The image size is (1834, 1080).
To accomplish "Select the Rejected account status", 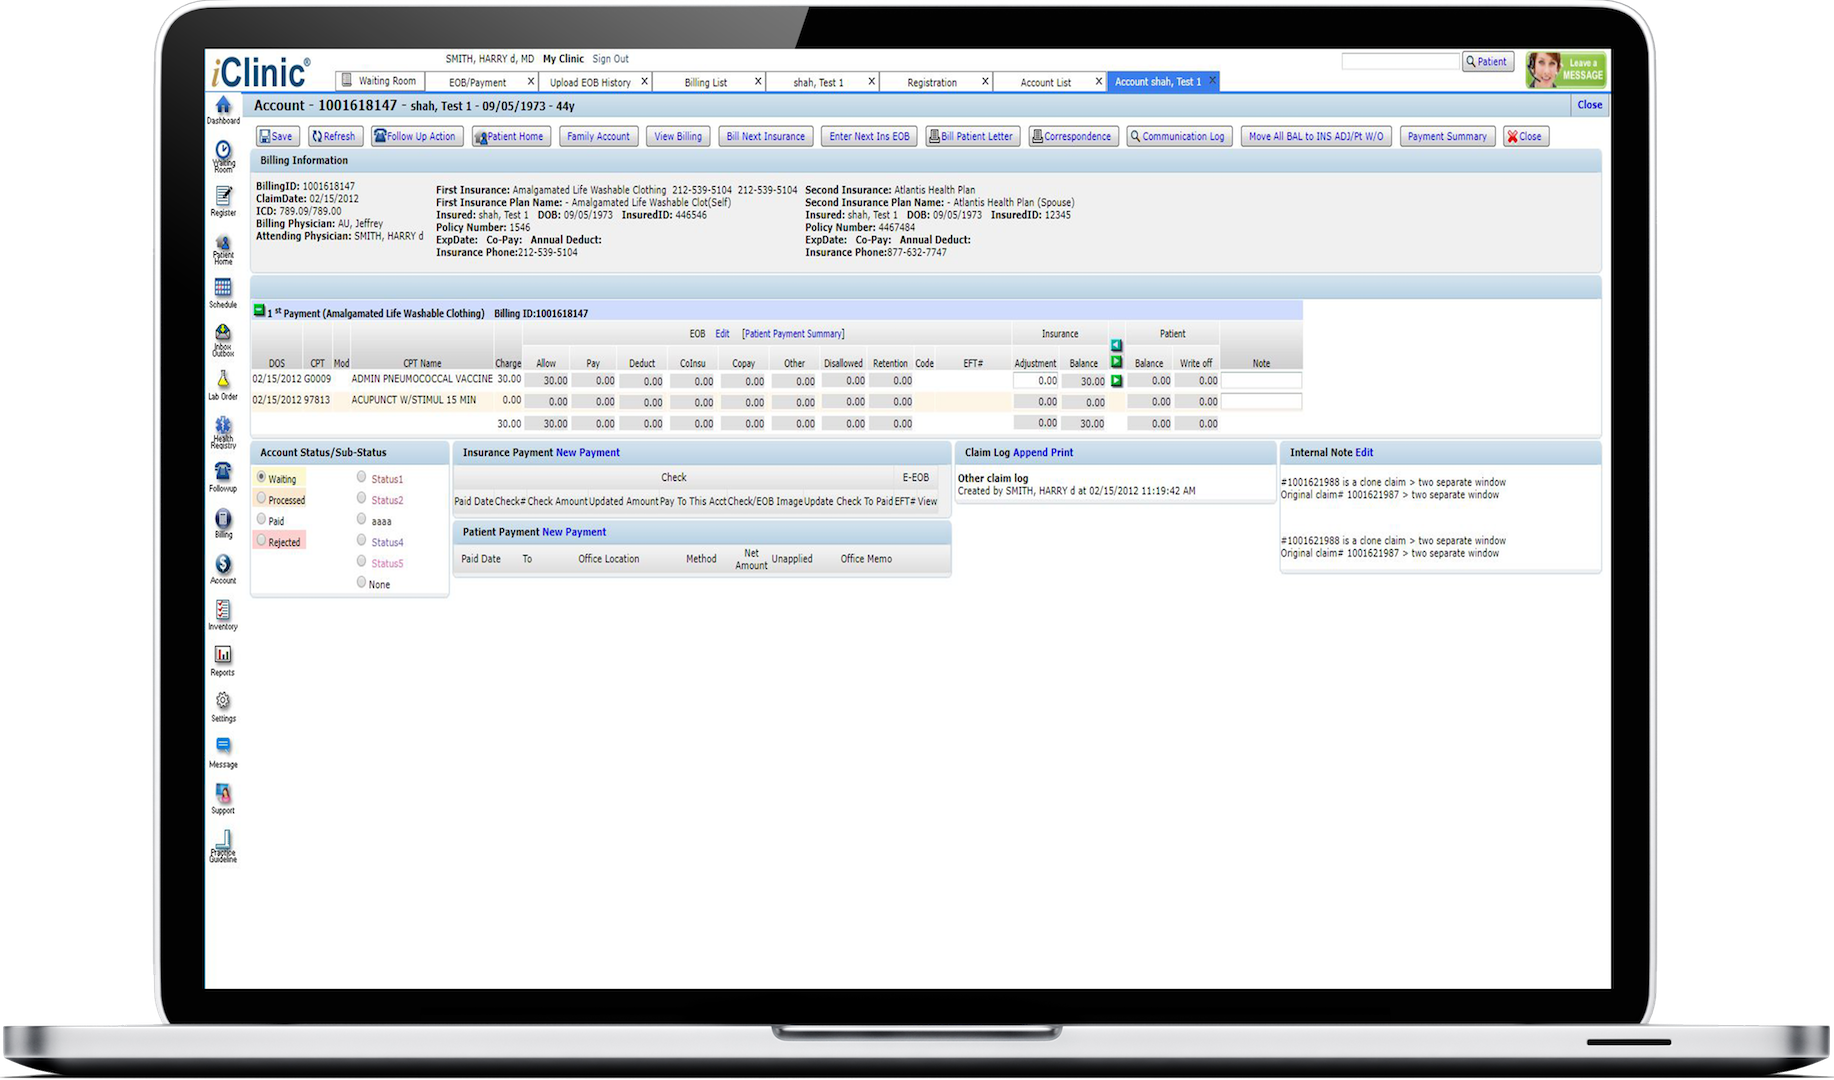I will pos(262,541).
